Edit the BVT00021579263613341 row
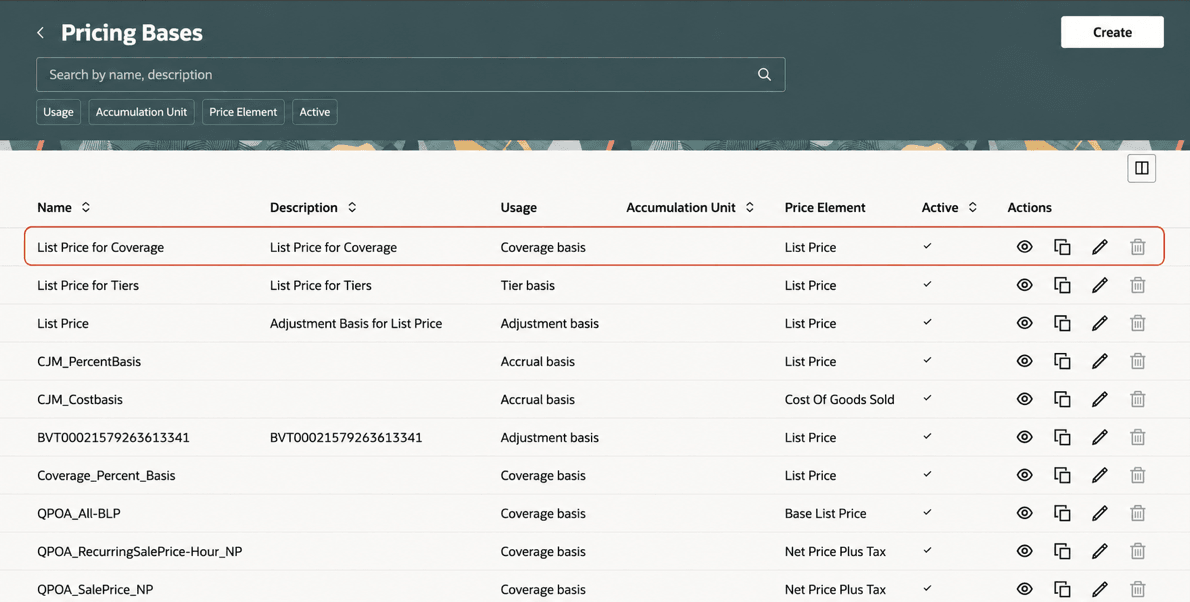The width and height of the screenshot is (1190, 602). (1100, 437)
